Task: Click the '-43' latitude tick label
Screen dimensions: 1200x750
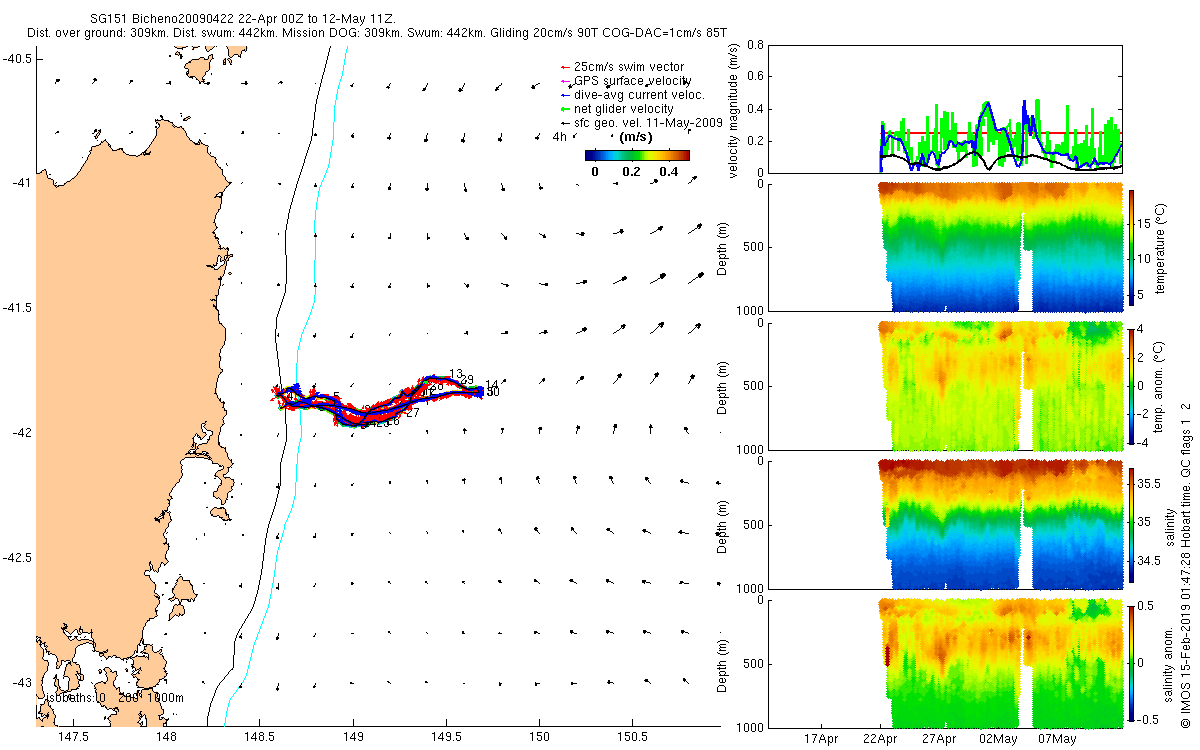Action: (20, 683)
